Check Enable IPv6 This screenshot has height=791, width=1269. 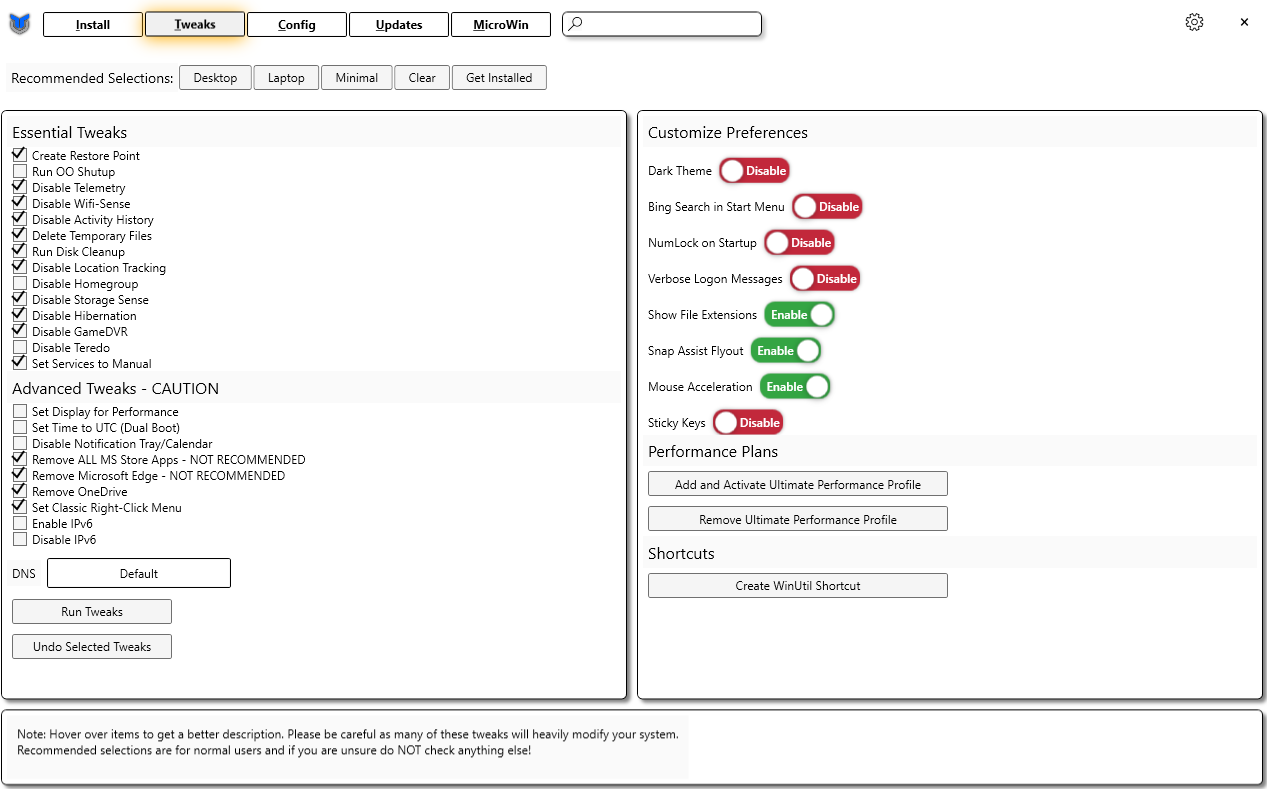click(20, 523)
